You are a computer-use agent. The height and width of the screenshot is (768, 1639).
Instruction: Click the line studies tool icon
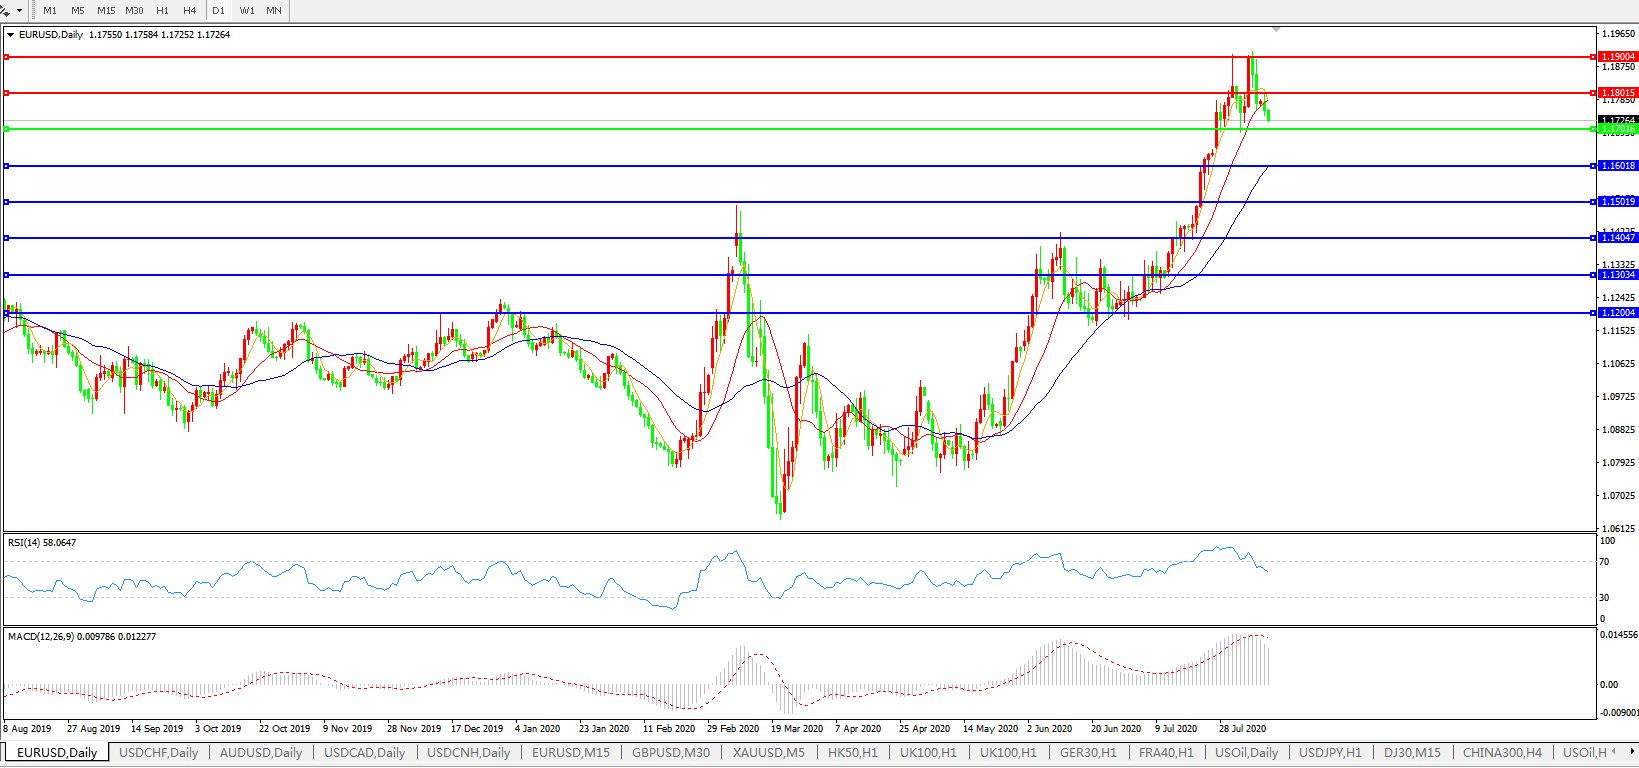pos(5,10)
